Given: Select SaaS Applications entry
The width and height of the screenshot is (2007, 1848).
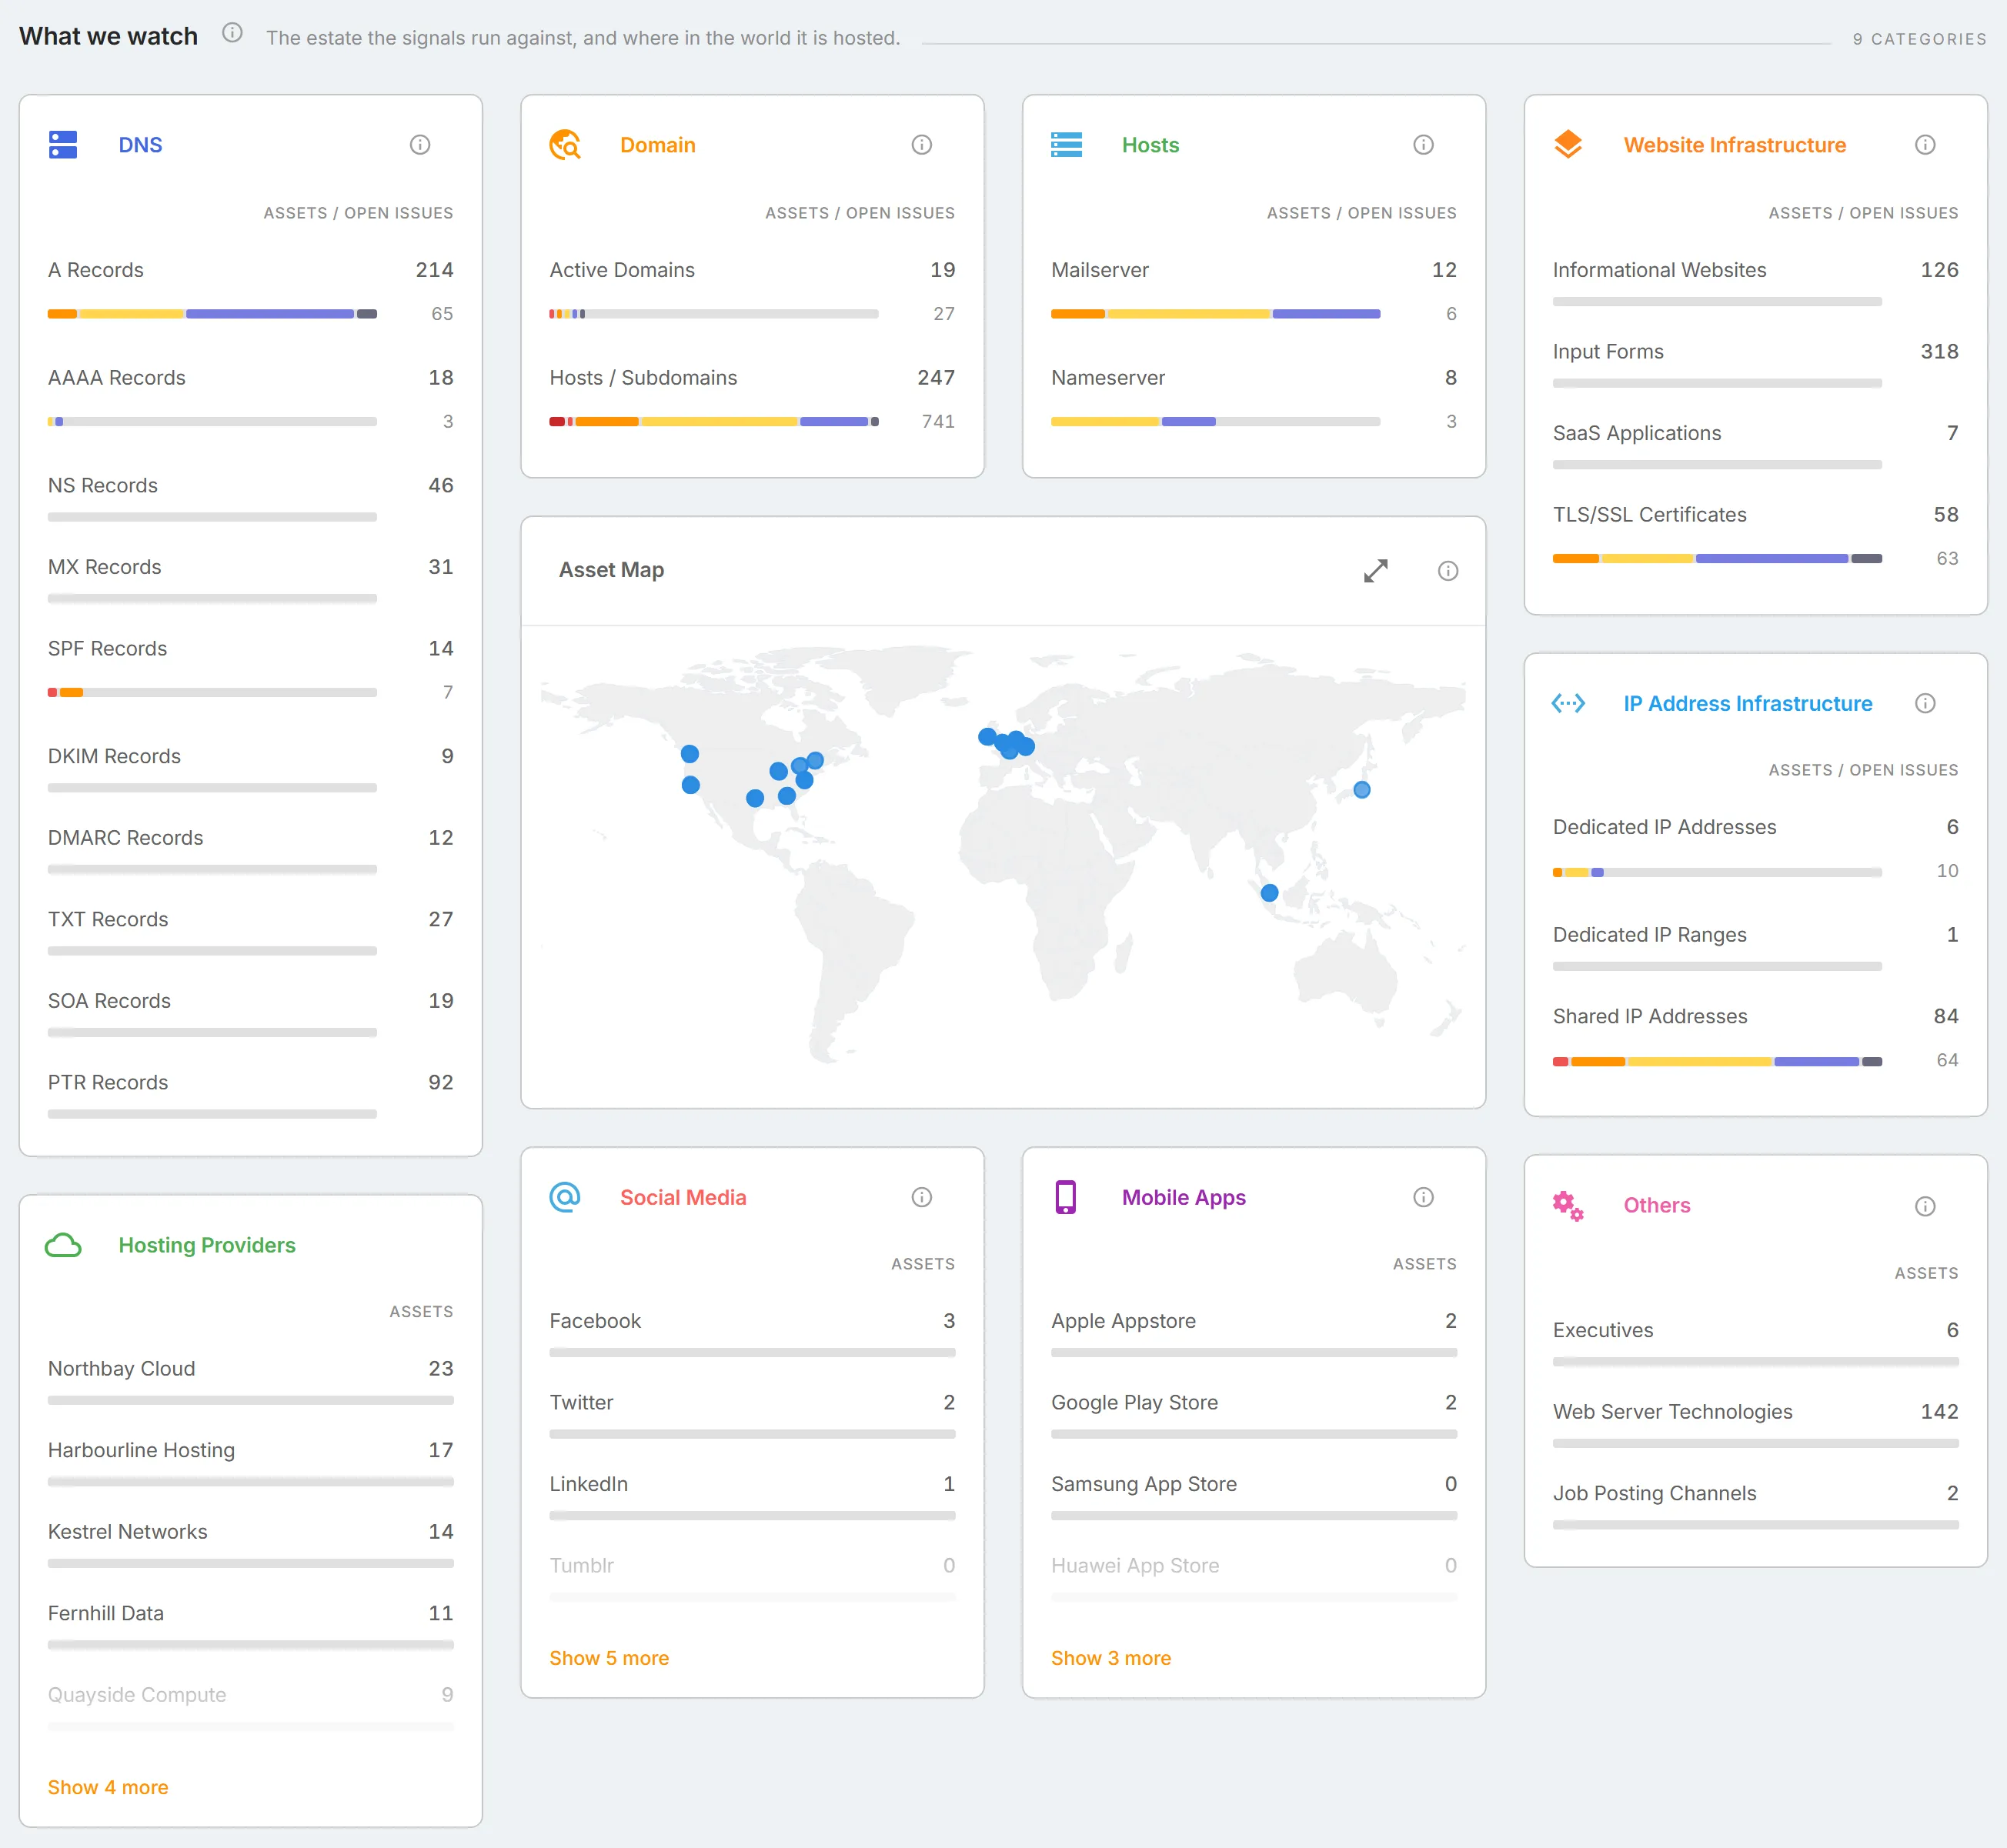Looking at the screenshot, I should [x=1755, y=446].
